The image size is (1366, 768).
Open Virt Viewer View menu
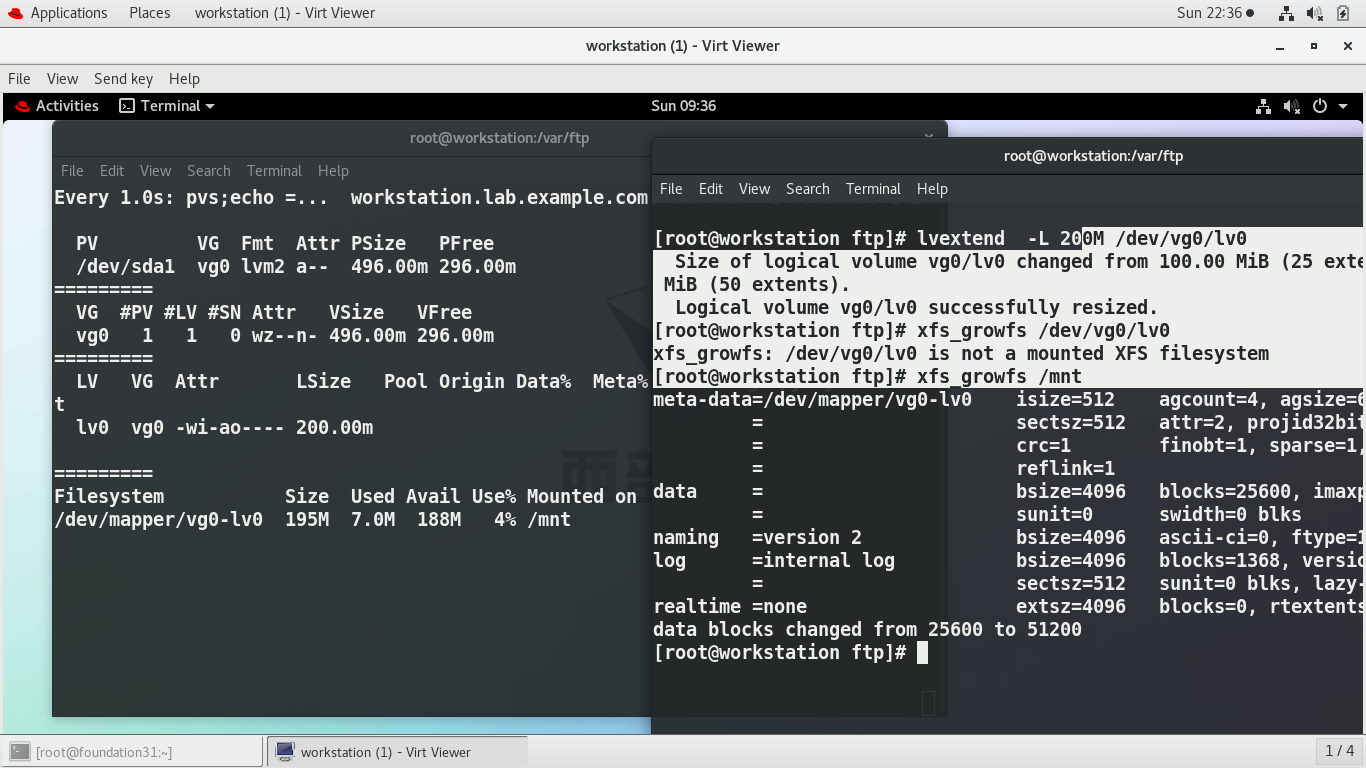[x=62, y=79]
